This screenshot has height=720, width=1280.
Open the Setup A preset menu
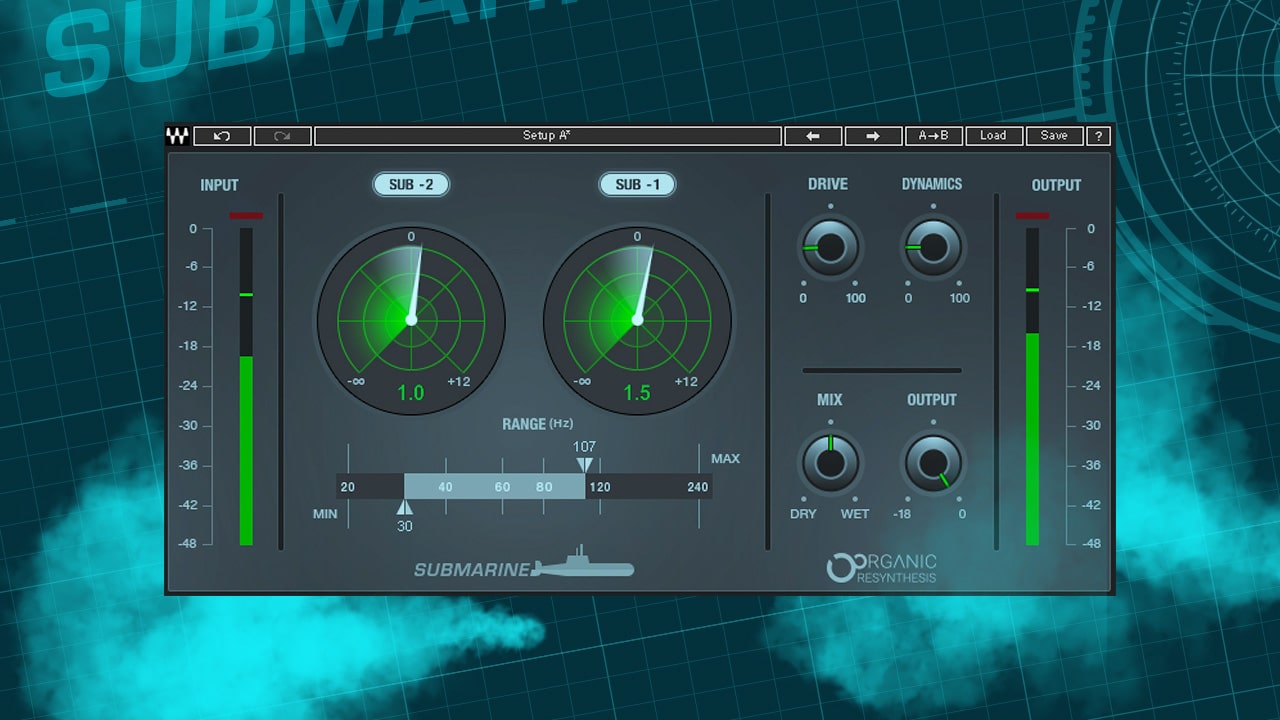547,136
